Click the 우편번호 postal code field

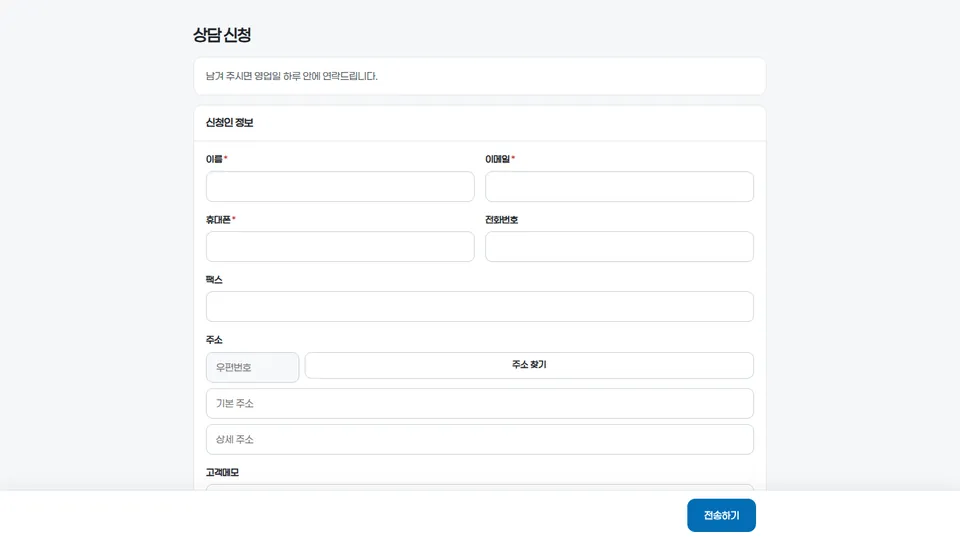(x=252, y=367)
